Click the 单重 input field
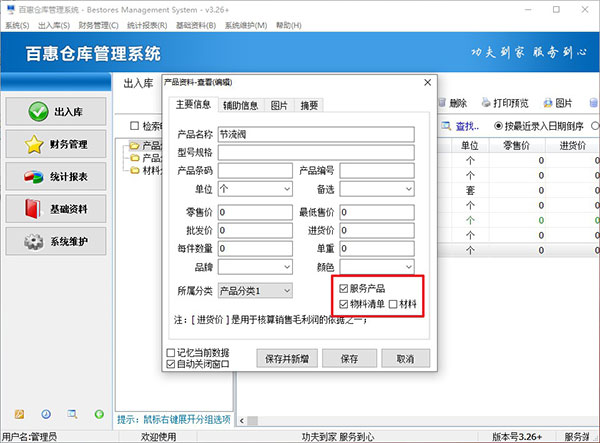Image resolution: width=600 pixels, height=443 pixels. [x=377, y=248]
